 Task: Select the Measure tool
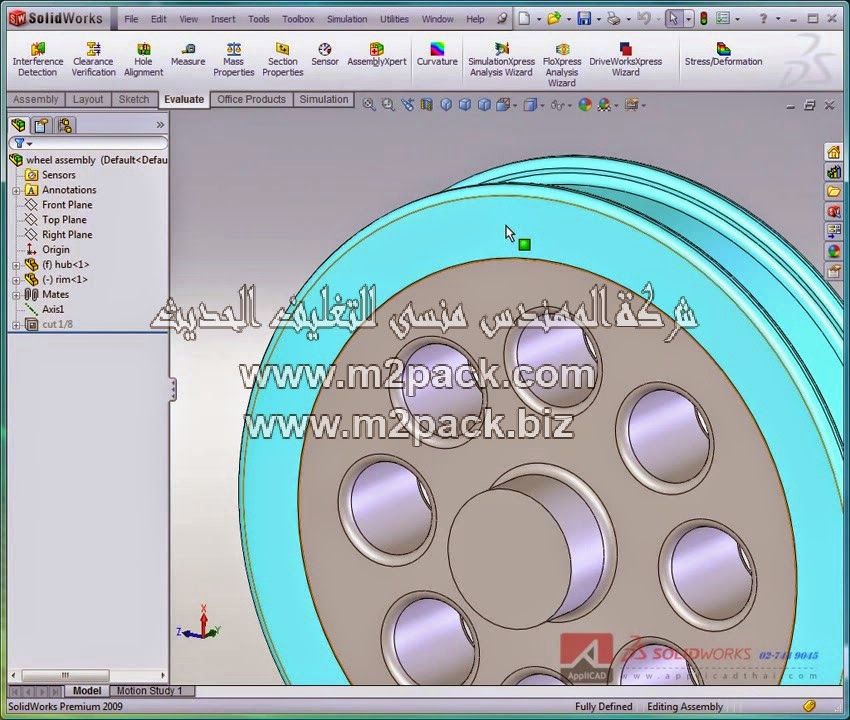[x=188, y=55]
